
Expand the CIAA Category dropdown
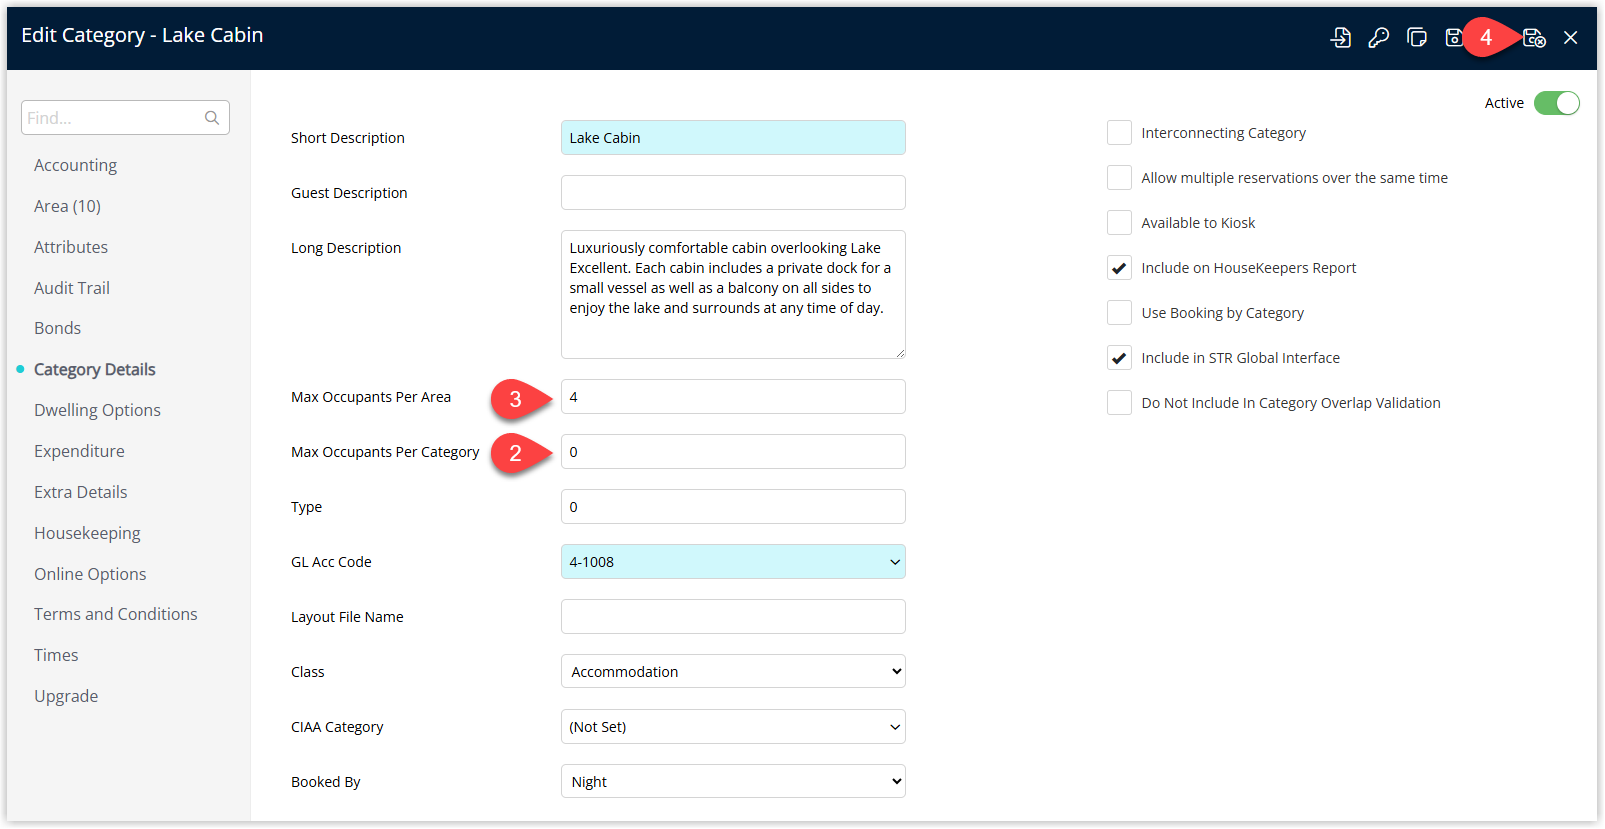click(x=733, y=727)
